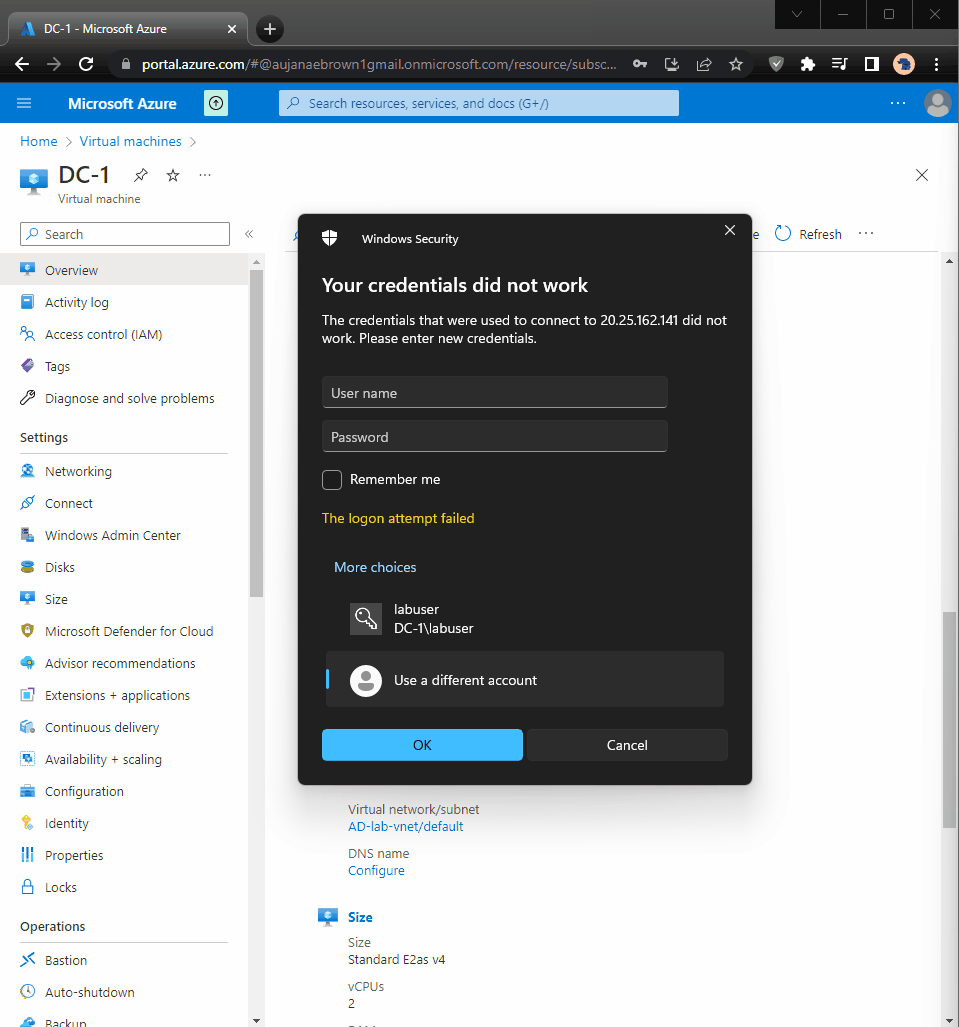Image resolution: width=959 pixels, height=1027 pixels.
Task: Mark DC-1 as favorite star
Action: 173,175
